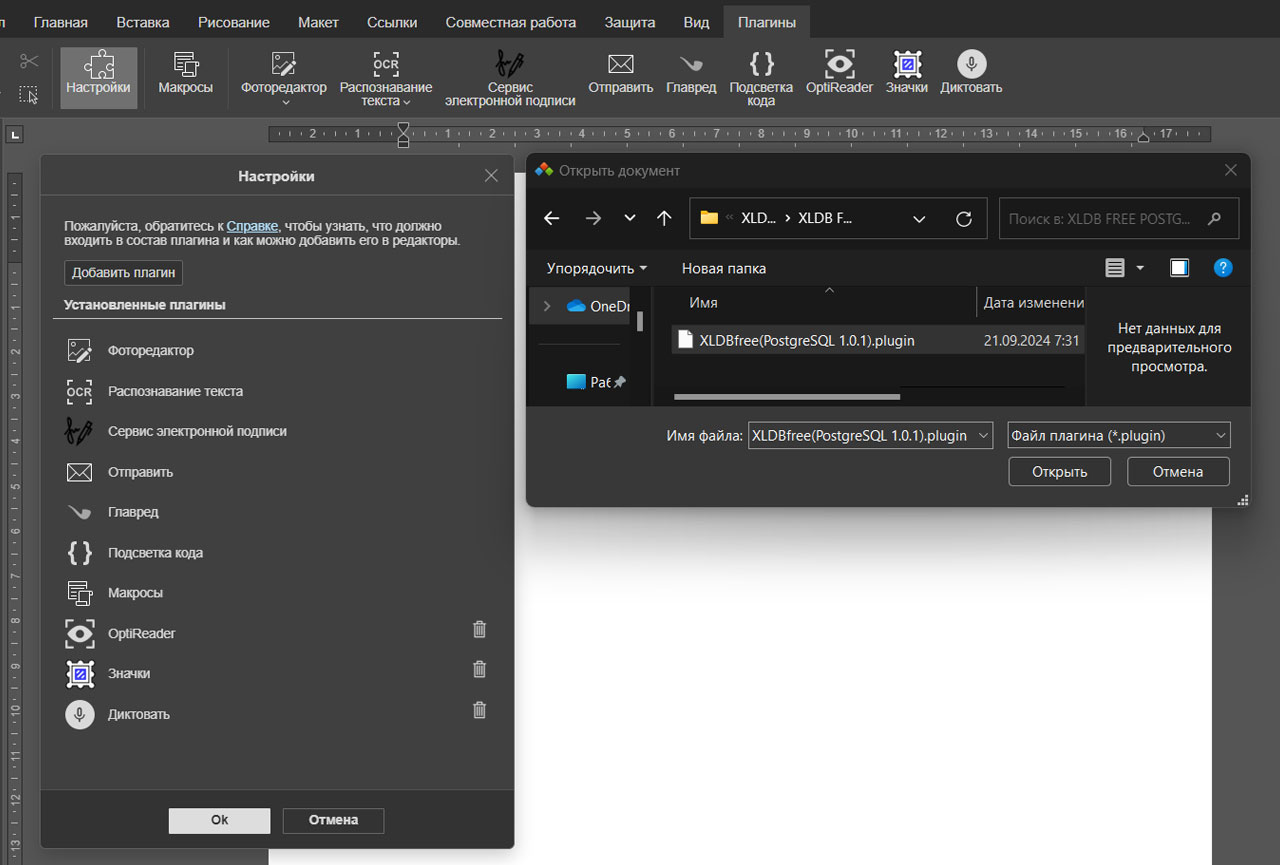Sort files by Имя column header
The height and width of the screenshot is (865, 1280).
(704, 303)
